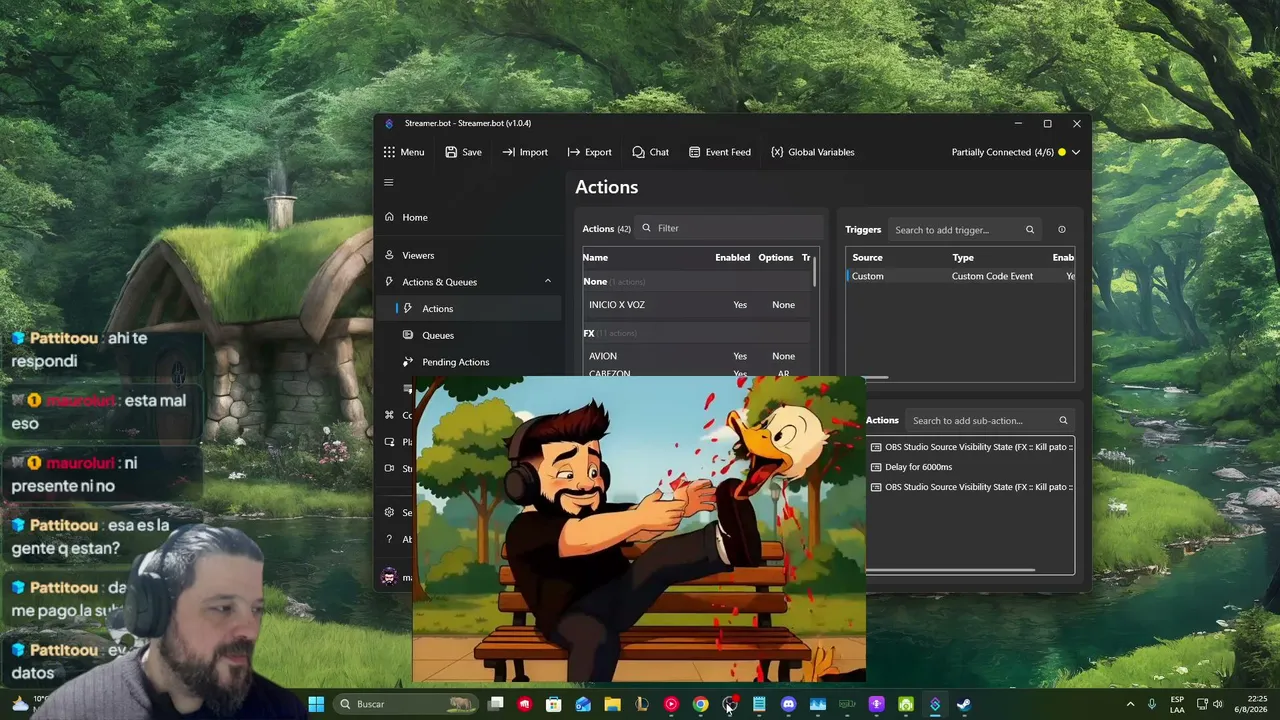The width and height of the screenshot is (1280, 720).
Task: Open the Chat window
Action: 650,152
